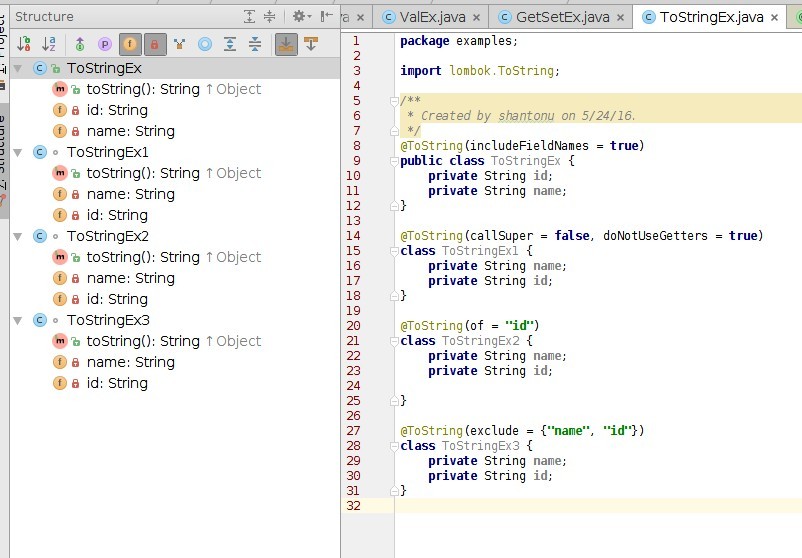Open Structure panel settings gear menu
Image resolution: width=802 pixels, height=558 pixels.
coord(301,17)
